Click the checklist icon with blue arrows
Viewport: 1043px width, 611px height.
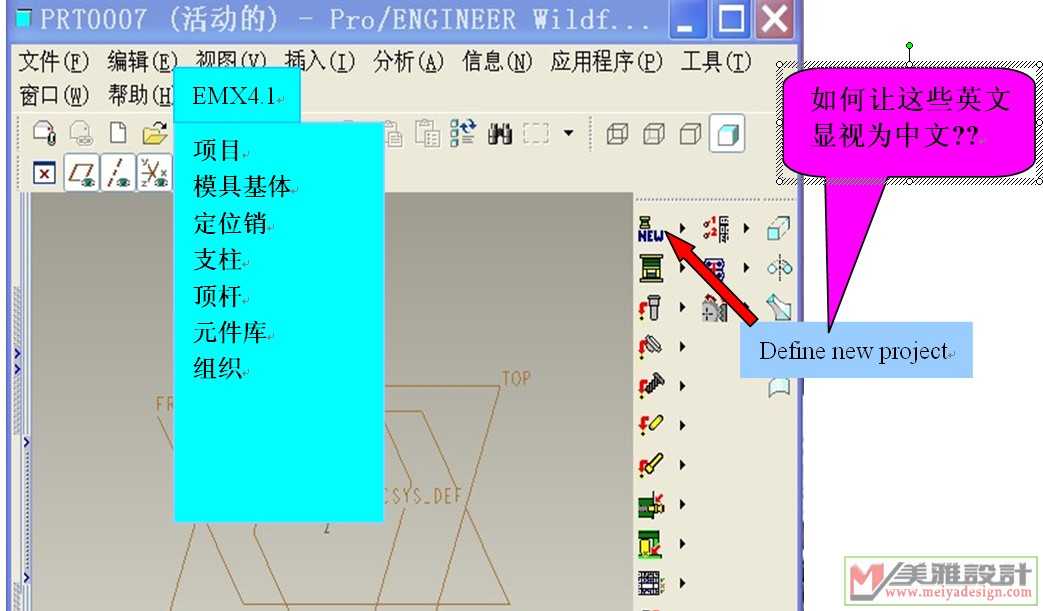(x=463, y=133)
